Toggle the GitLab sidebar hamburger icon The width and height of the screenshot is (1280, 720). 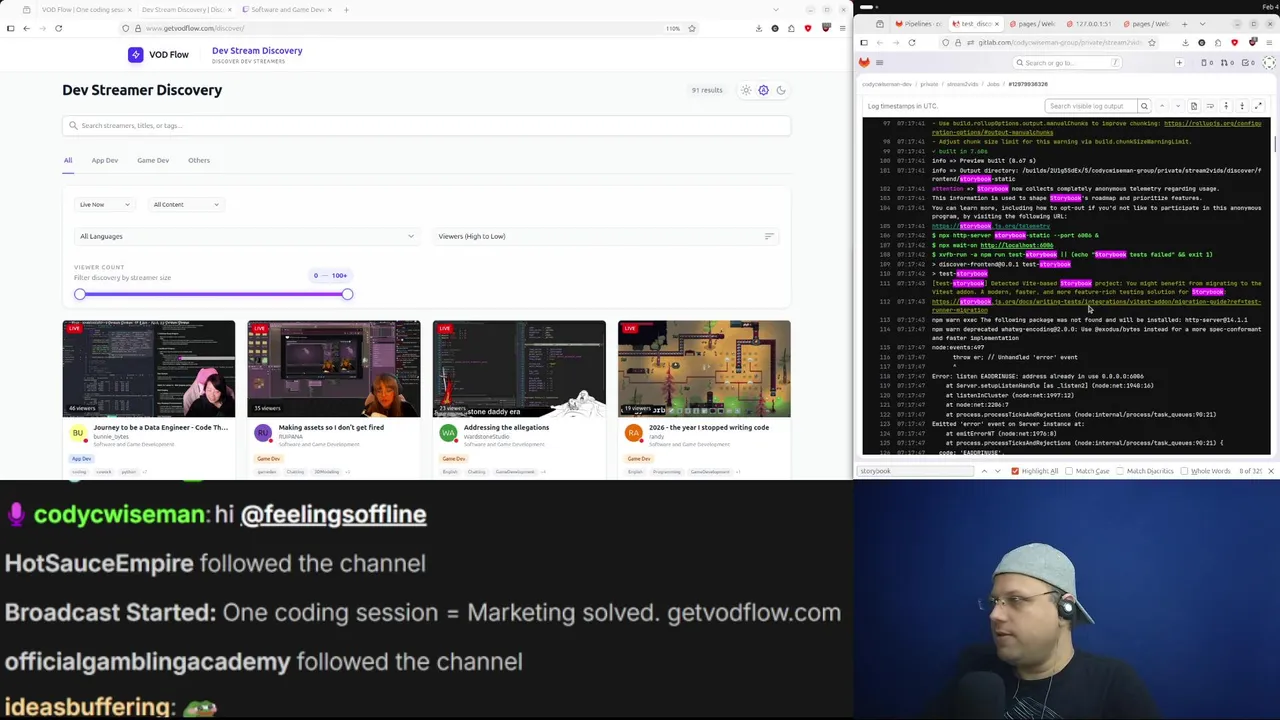pos(879,63)
